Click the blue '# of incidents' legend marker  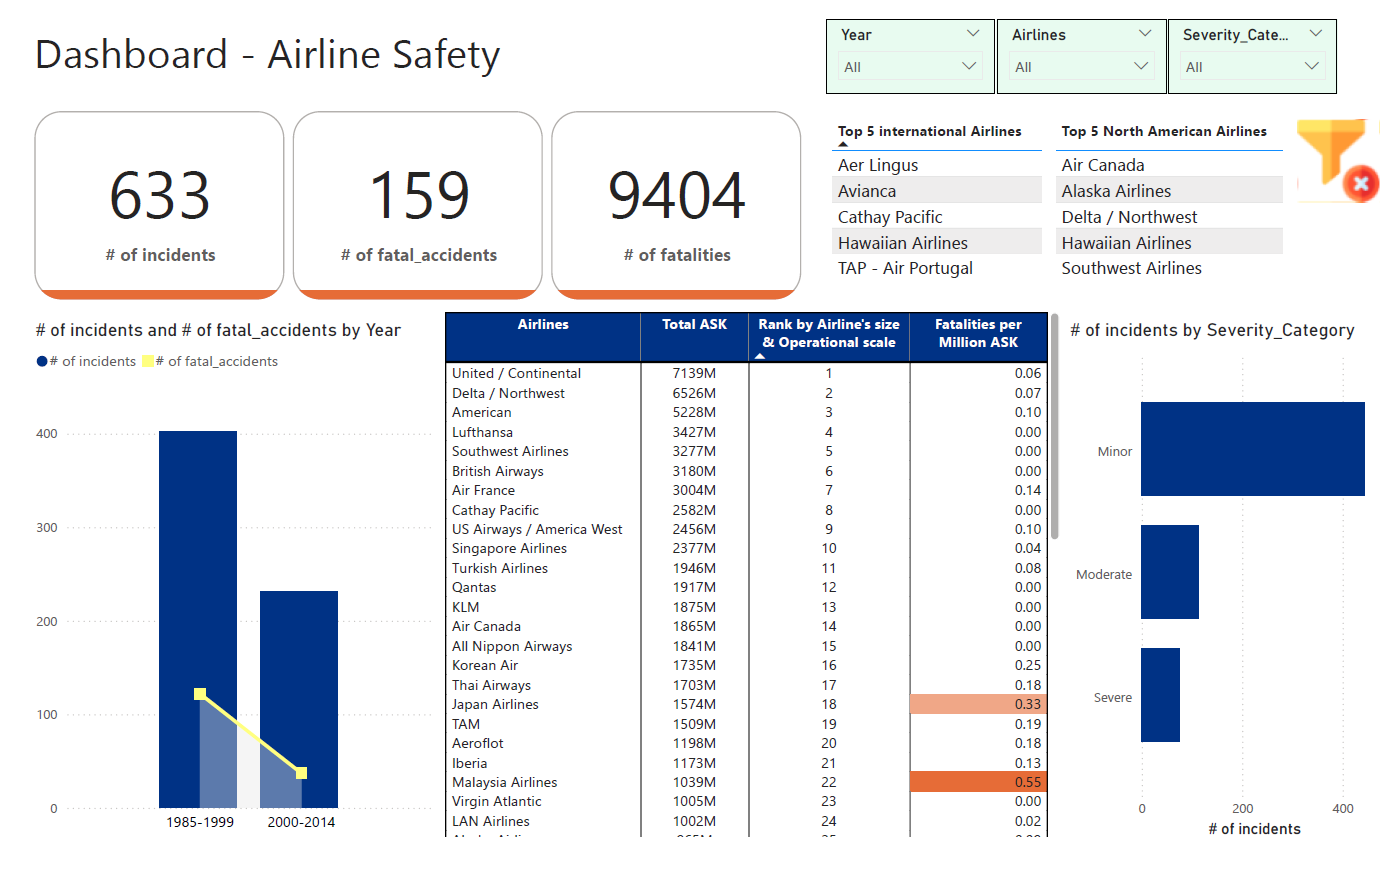point(42,362)
